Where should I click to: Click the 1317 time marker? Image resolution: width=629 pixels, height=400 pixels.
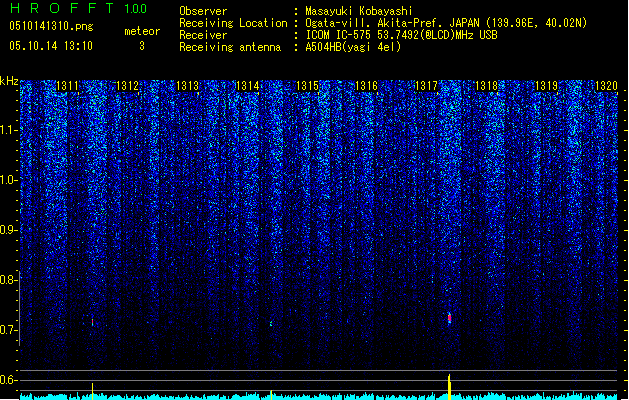coord(426,85)
